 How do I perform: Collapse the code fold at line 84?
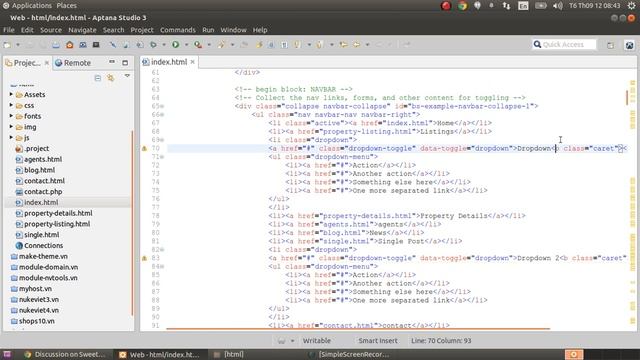point(162,267)
